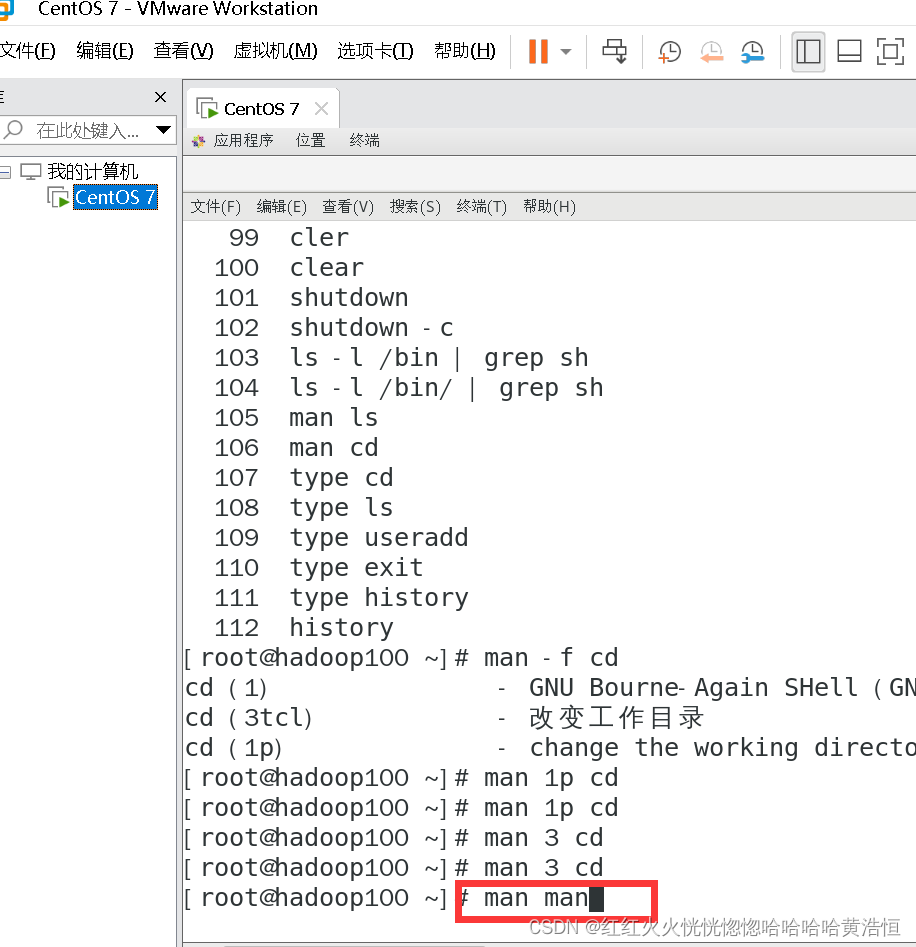The width and height of the screenshot is (916, 947).
Task: Select 我的计算机 in the library tree
Action: (92, 172)
